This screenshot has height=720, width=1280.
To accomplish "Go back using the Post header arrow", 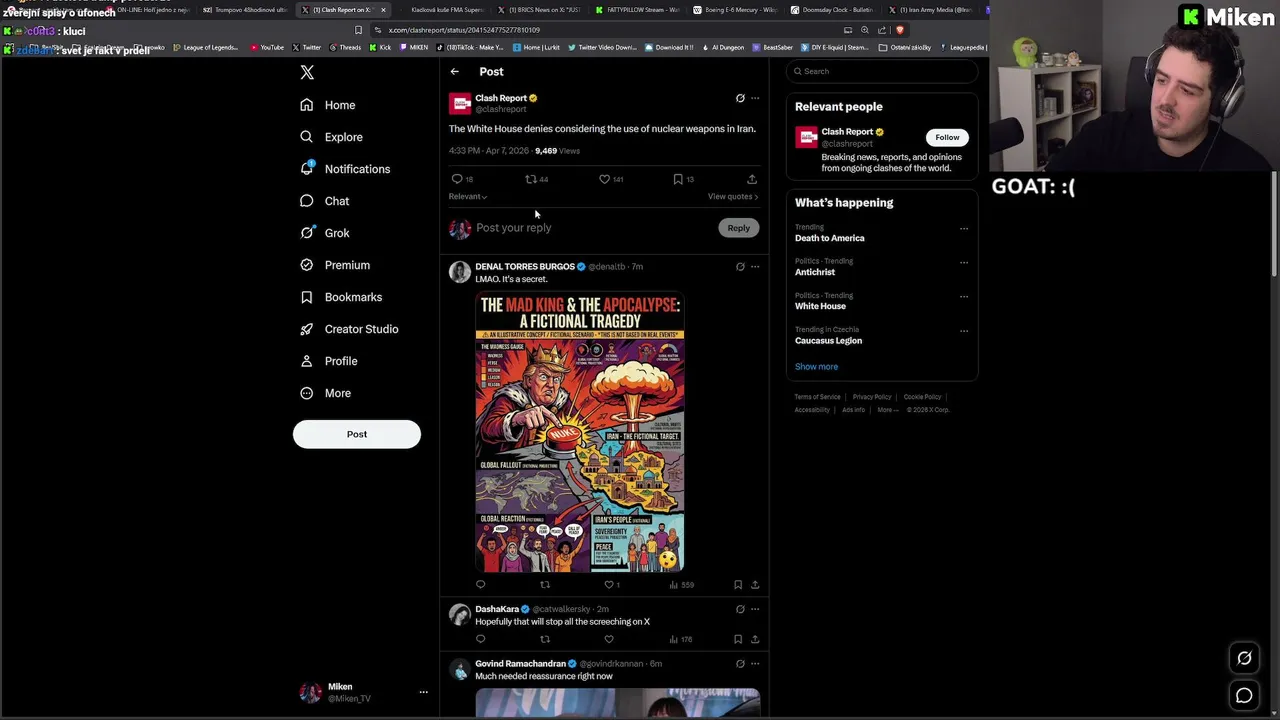I will tap(455, 72).
